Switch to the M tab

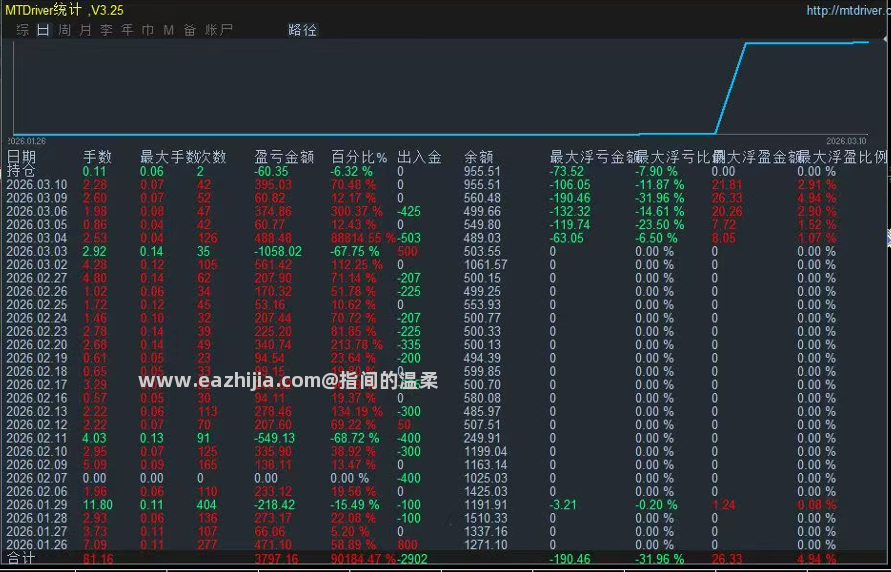point(169,30)
